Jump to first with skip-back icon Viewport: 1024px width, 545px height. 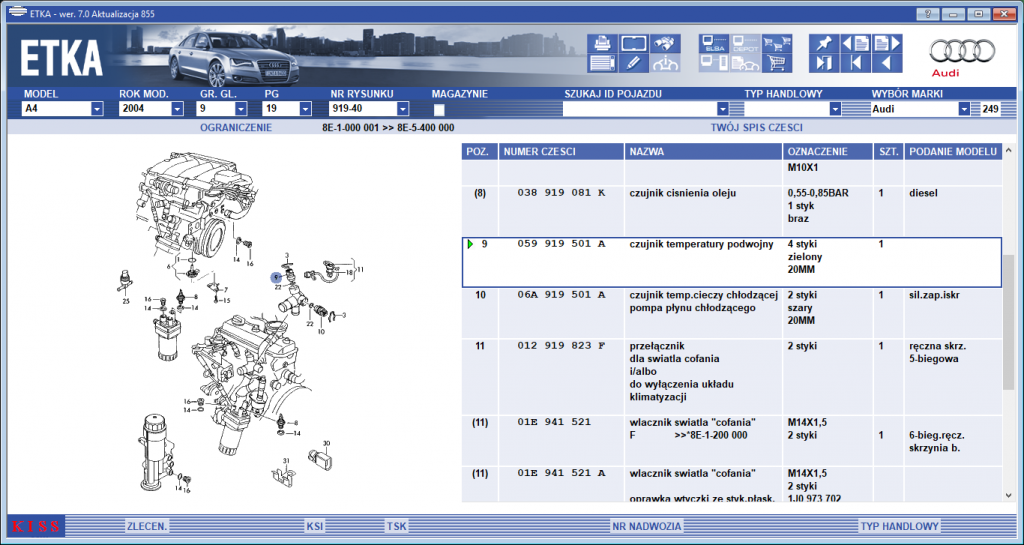856,63
